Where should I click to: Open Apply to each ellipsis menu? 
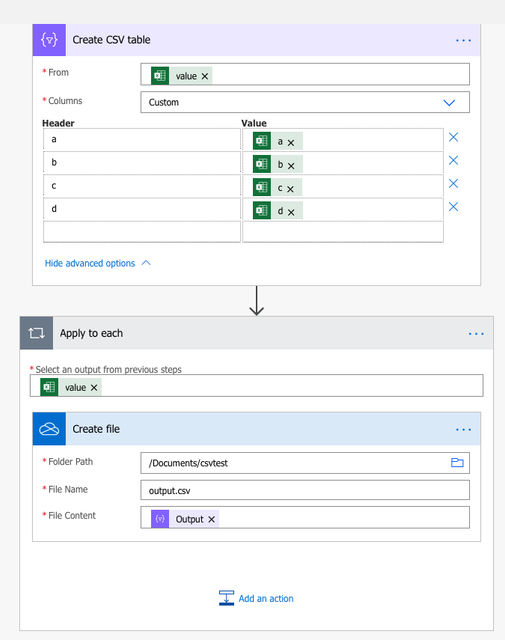[476, 334]
